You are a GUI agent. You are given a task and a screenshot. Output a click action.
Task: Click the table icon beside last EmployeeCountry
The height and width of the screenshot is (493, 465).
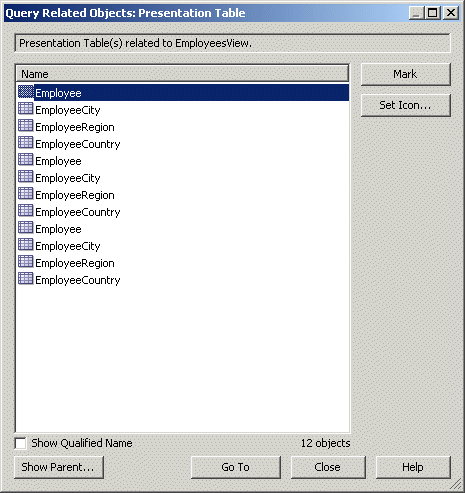[x=26, y=279]
